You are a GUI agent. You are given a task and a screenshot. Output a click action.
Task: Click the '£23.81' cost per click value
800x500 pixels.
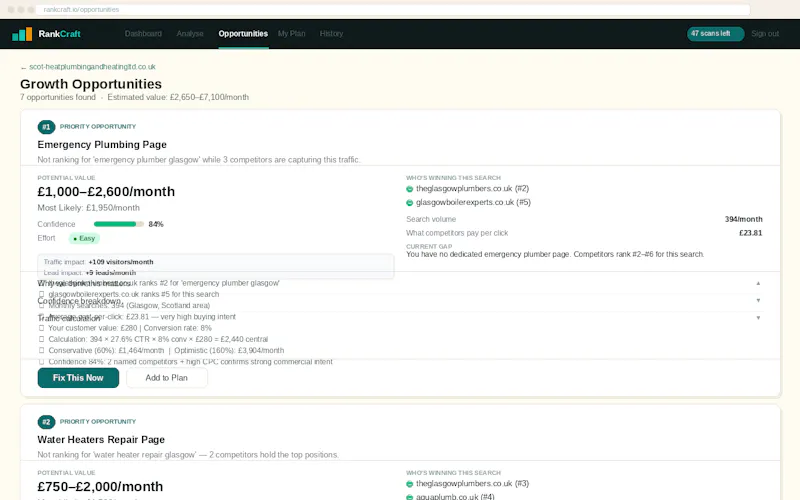(751, 233)
